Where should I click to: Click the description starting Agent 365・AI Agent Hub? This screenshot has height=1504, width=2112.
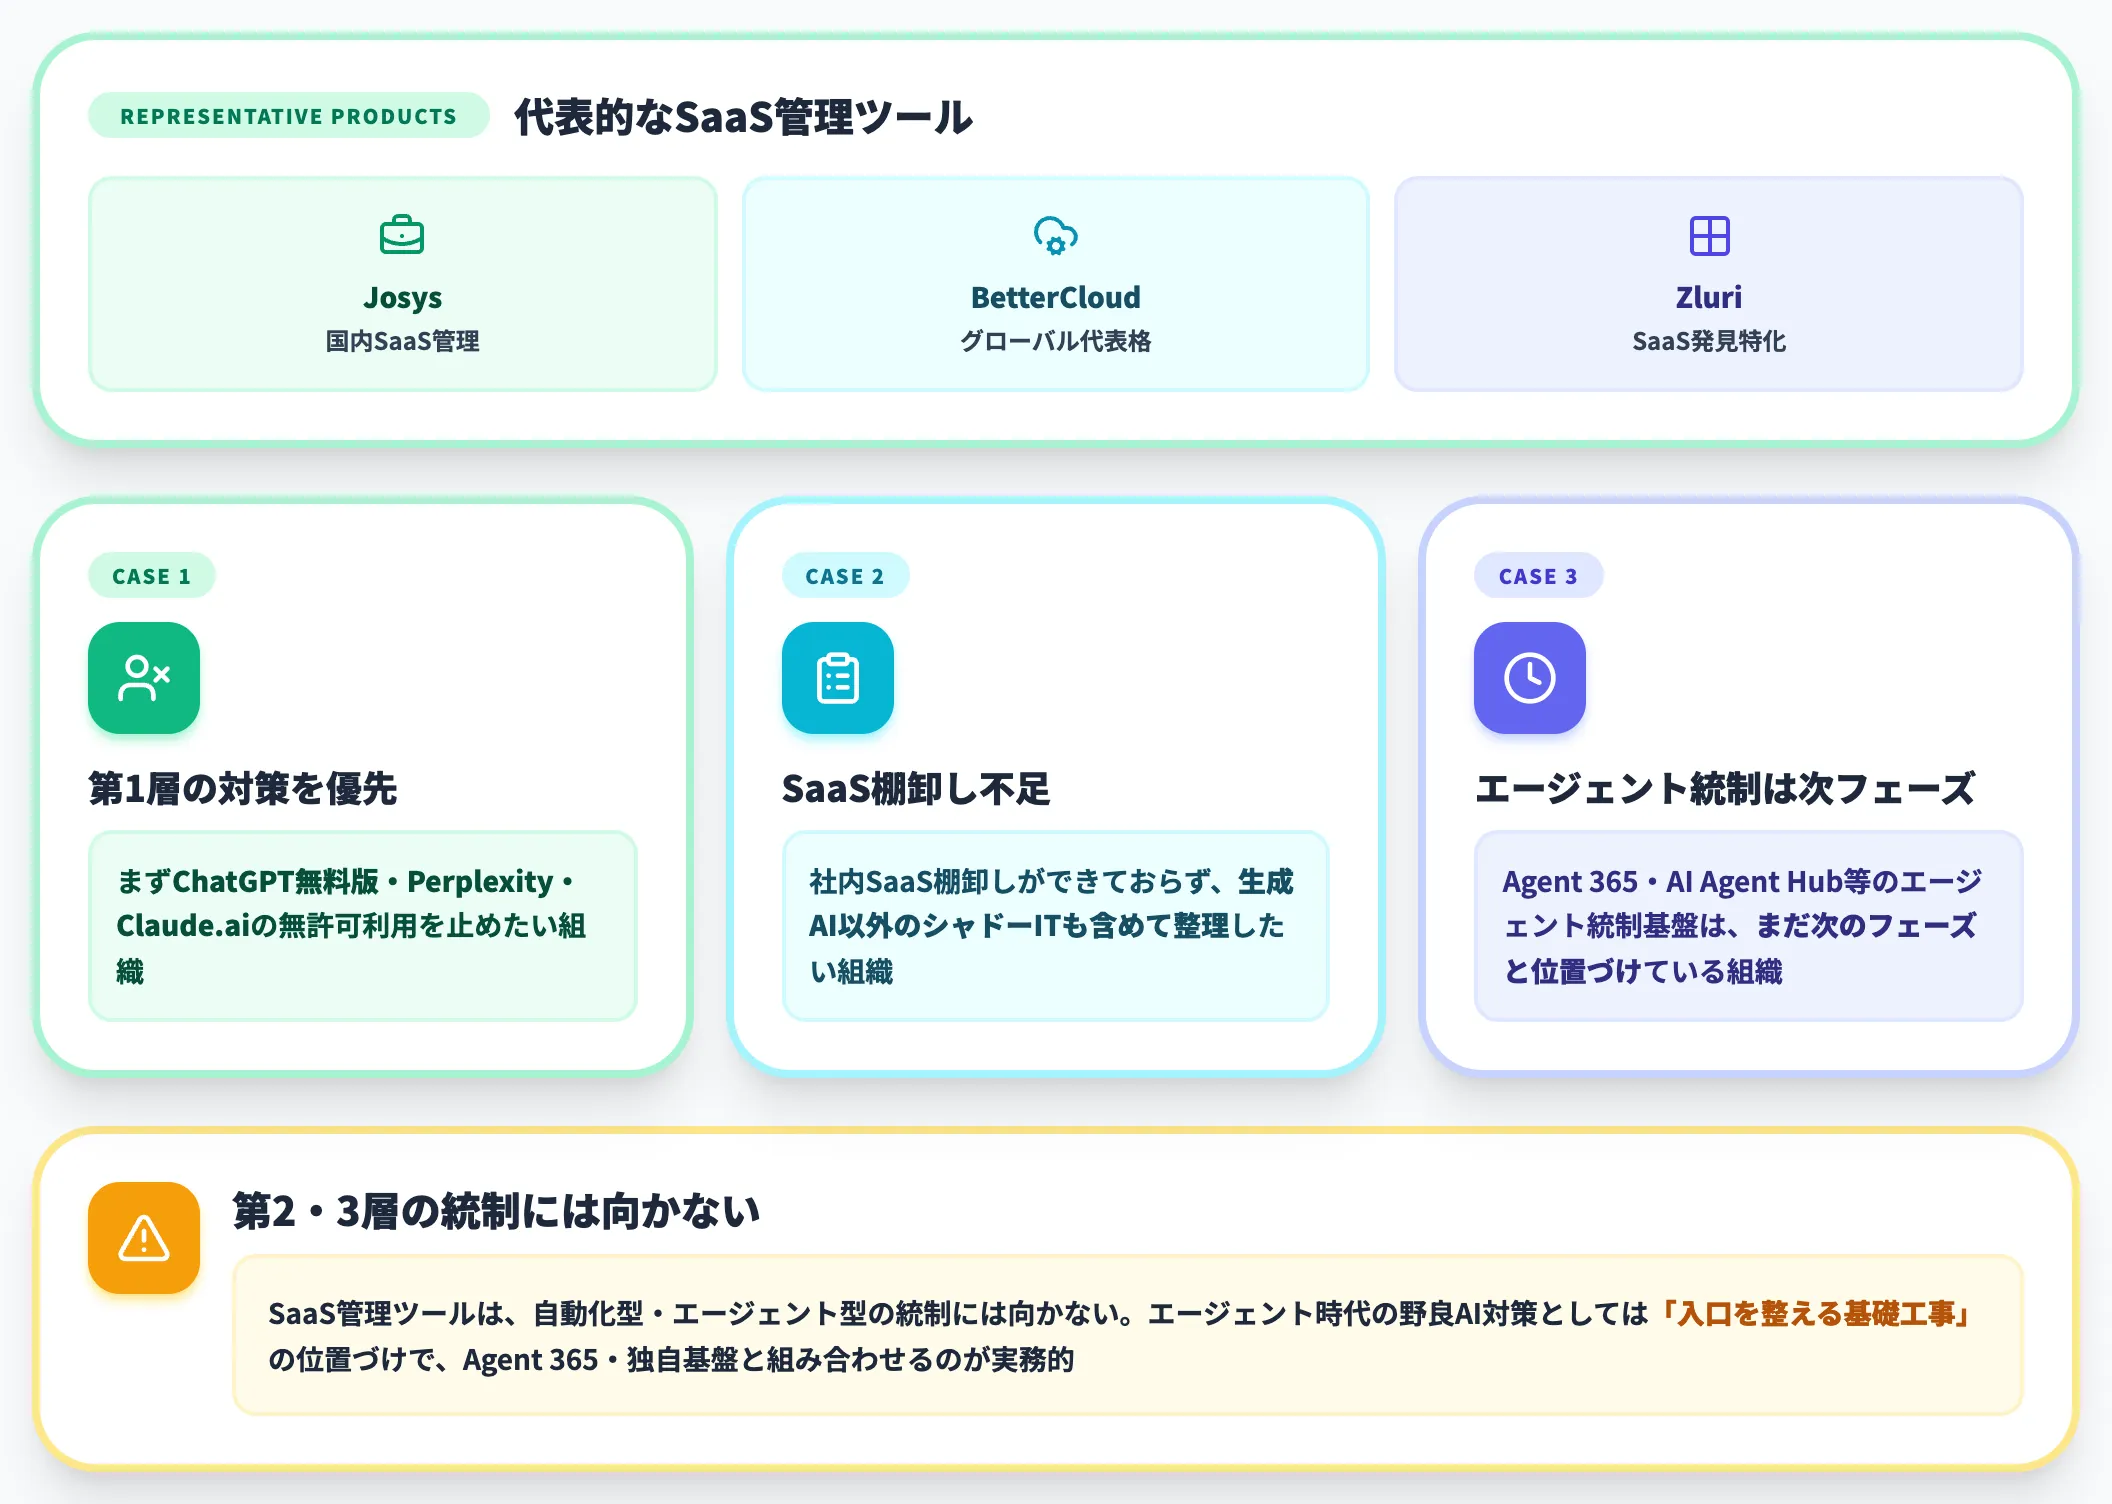[1742, 926]
